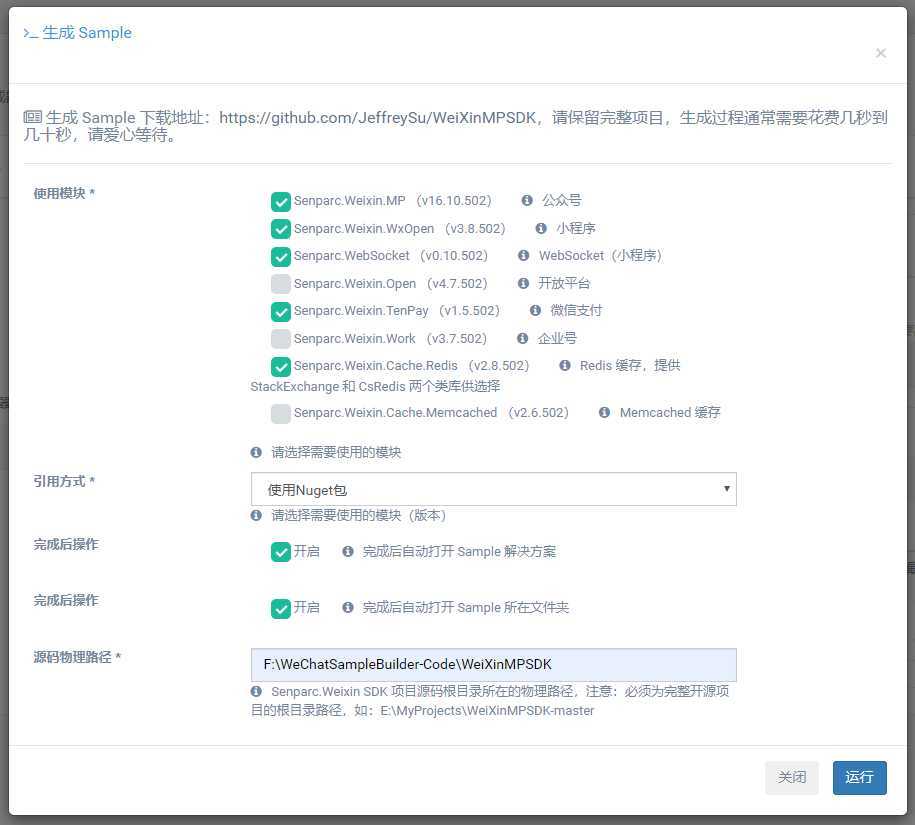Check the Senparc.Weixin.Open module

pos(281,284)
